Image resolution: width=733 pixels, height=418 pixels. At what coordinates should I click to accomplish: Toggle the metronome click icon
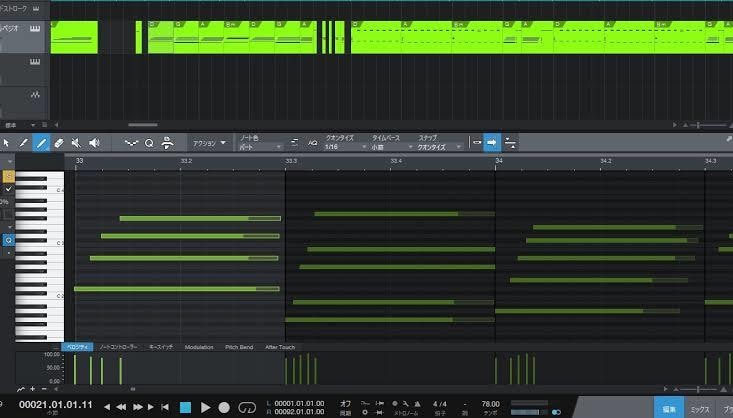click(x=395, y=404)
